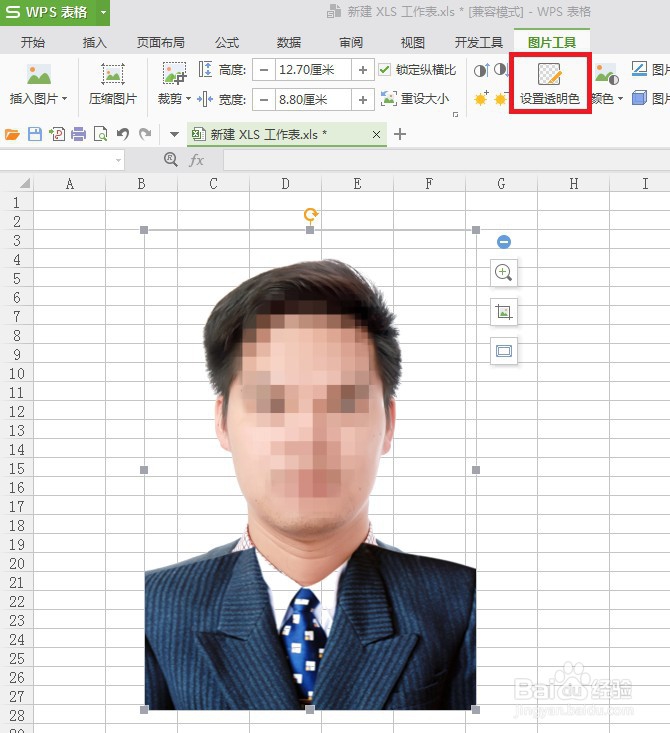This screenshot has height=733, width=670.
Task: Increase the picture brightness
Action: [481, 99]
